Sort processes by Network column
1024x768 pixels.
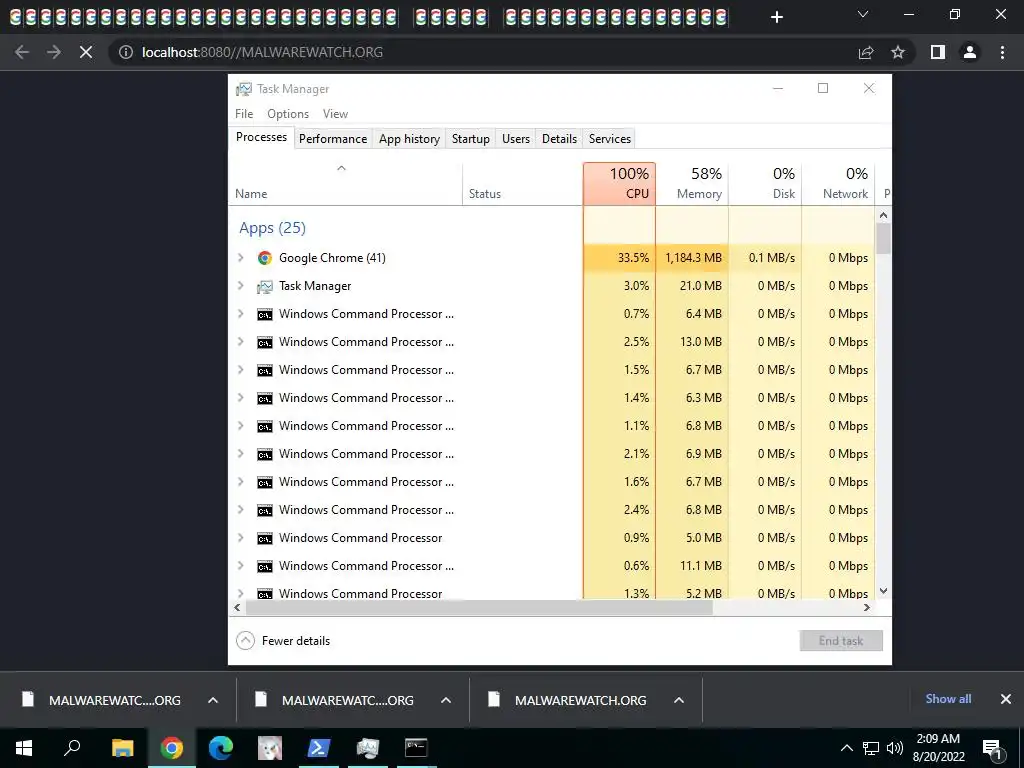[839, 184]
